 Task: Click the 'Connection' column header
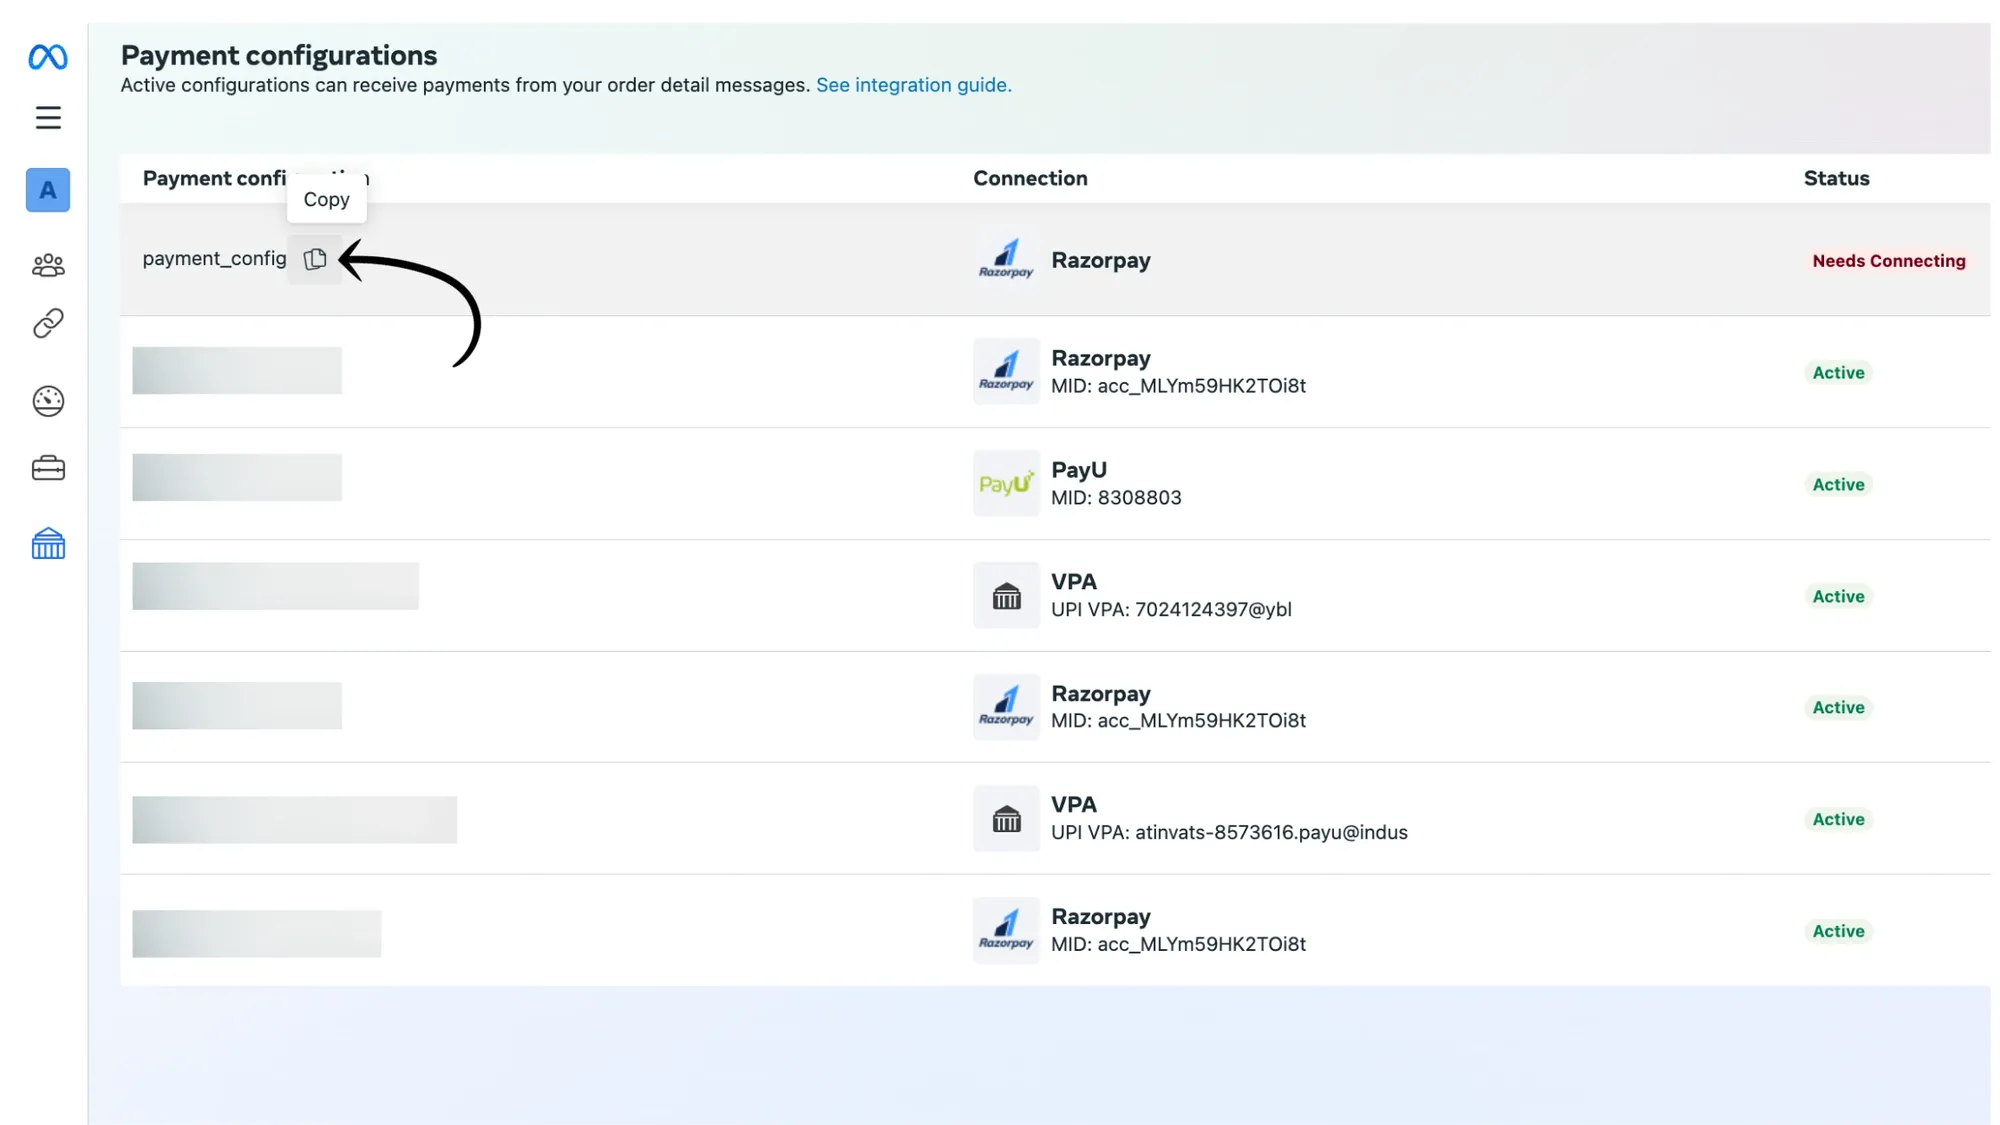tap(1030, 178)
